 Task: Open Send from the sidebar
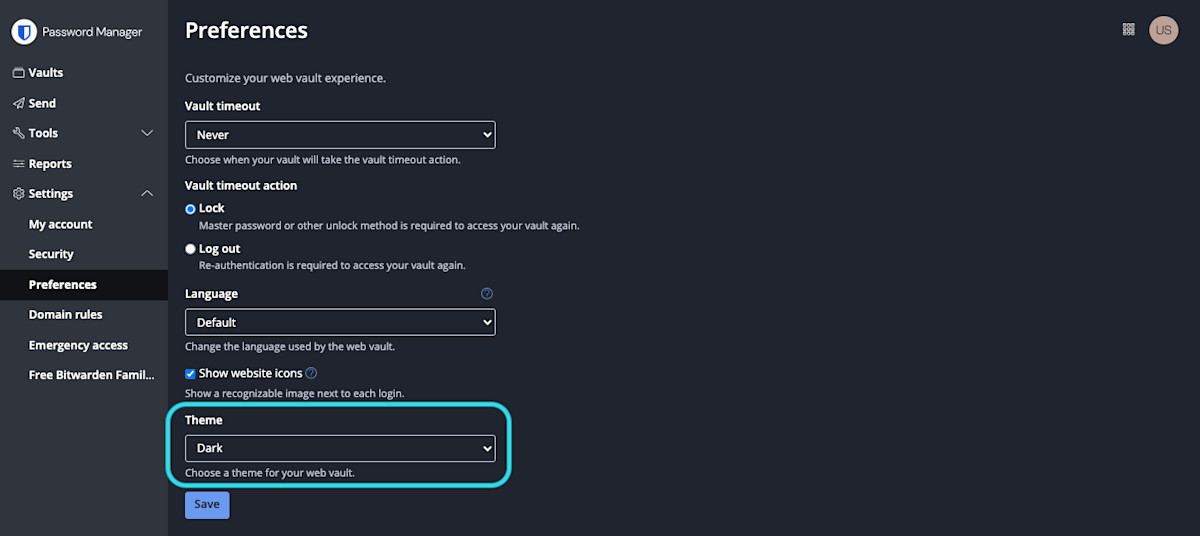(42, 103)
